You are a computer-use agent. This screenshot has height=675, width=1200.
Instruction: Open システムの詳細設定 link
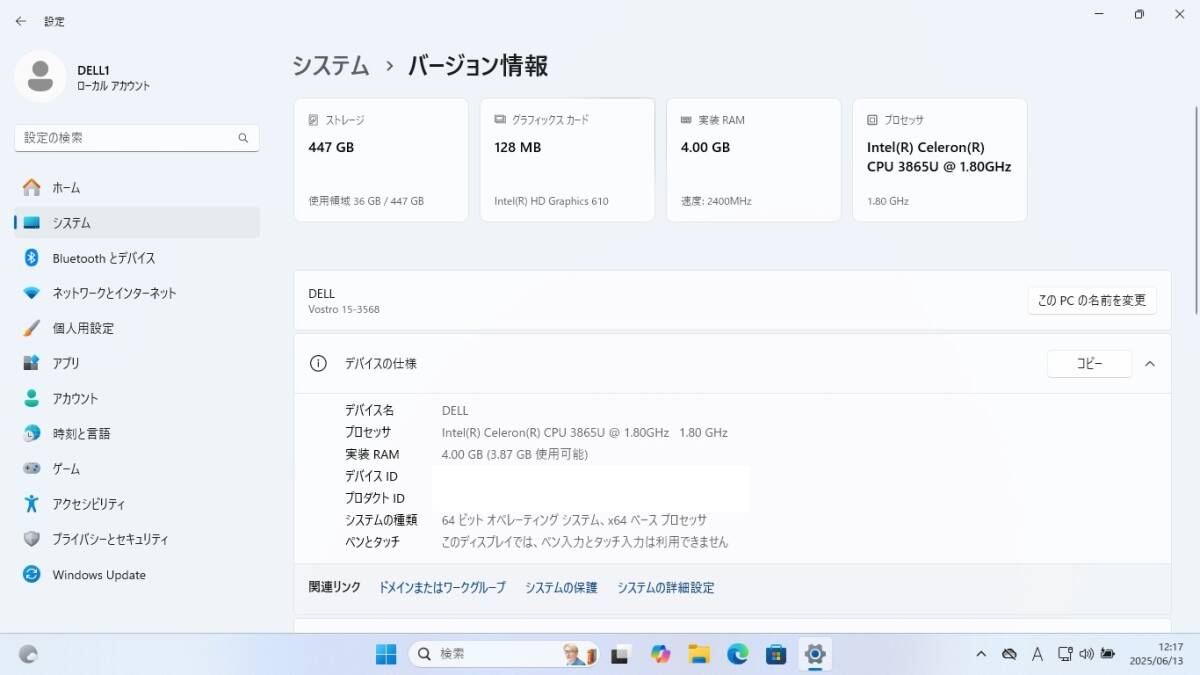[666, 588]
